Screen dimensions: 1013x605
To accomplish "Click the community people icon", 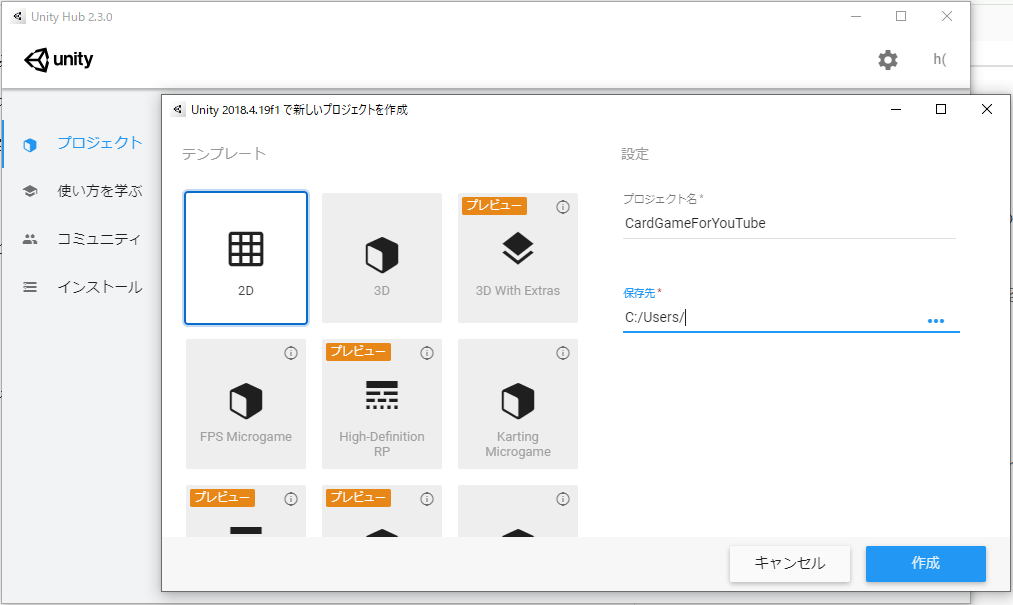I will click(30, 239).
